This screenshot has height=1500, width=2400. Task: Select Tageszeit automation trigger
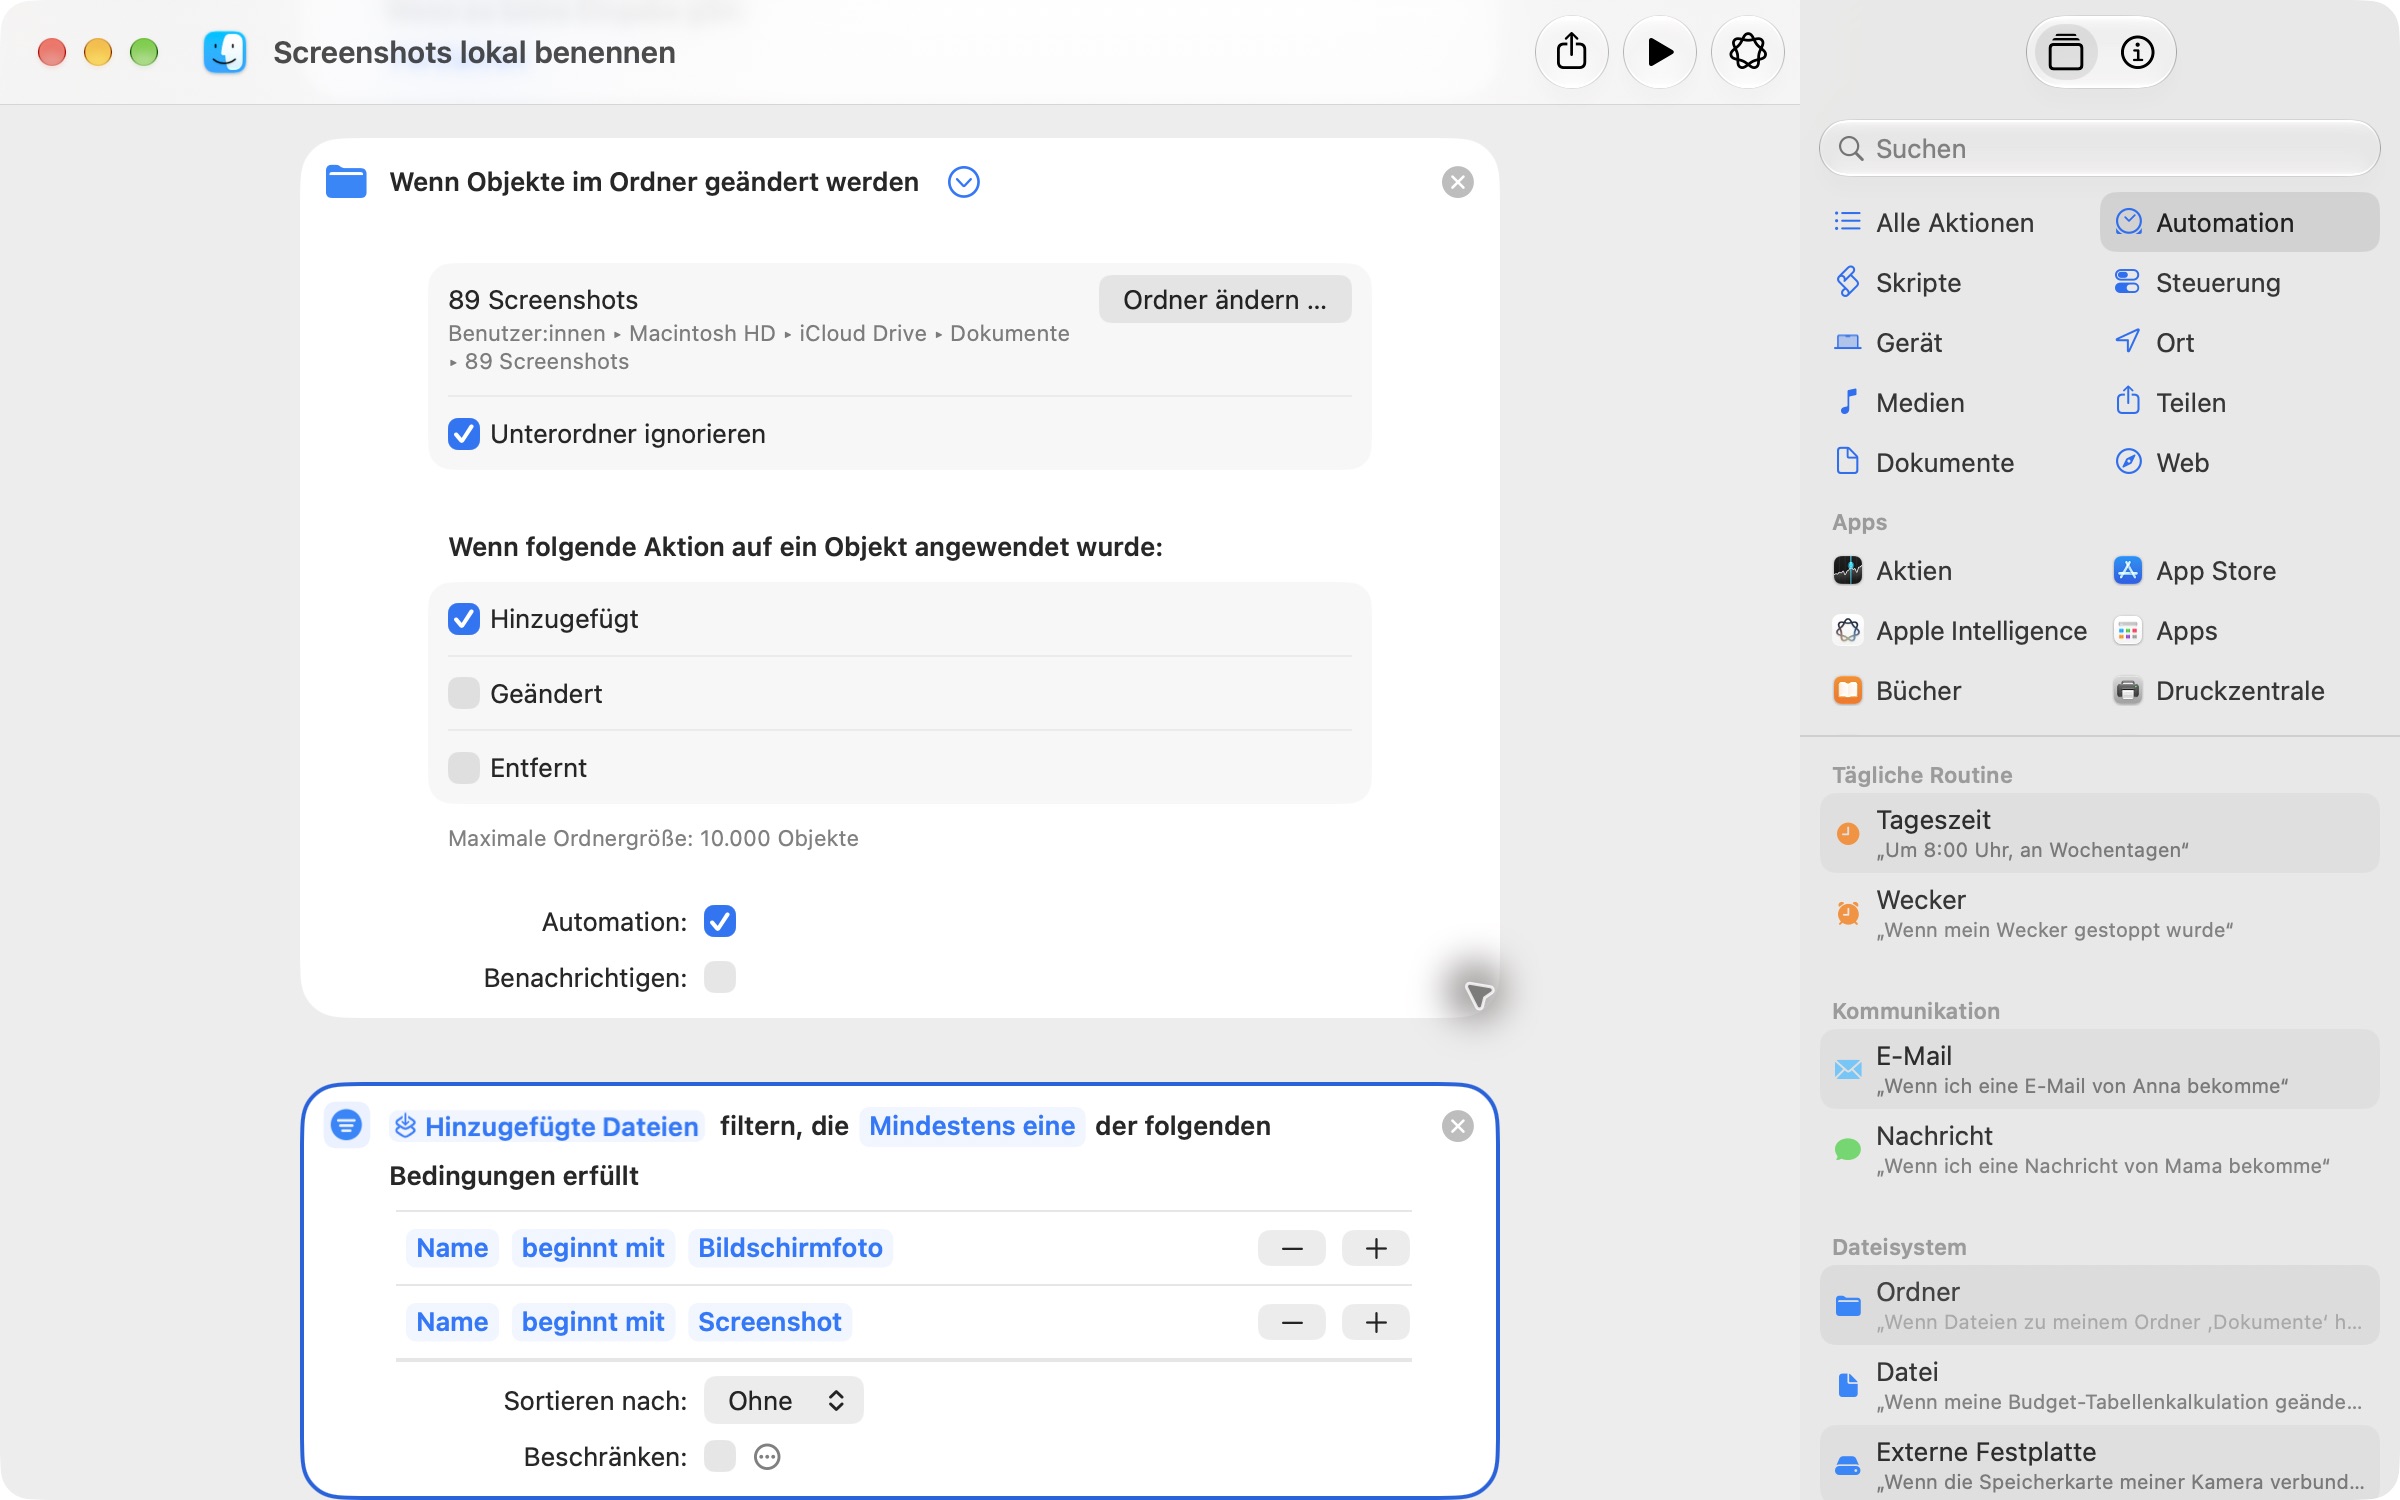coord(2099,833)
